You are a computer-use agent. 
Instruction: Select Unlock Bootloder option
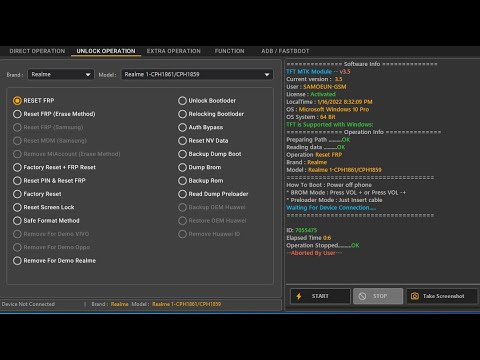(x=207, y=101)
